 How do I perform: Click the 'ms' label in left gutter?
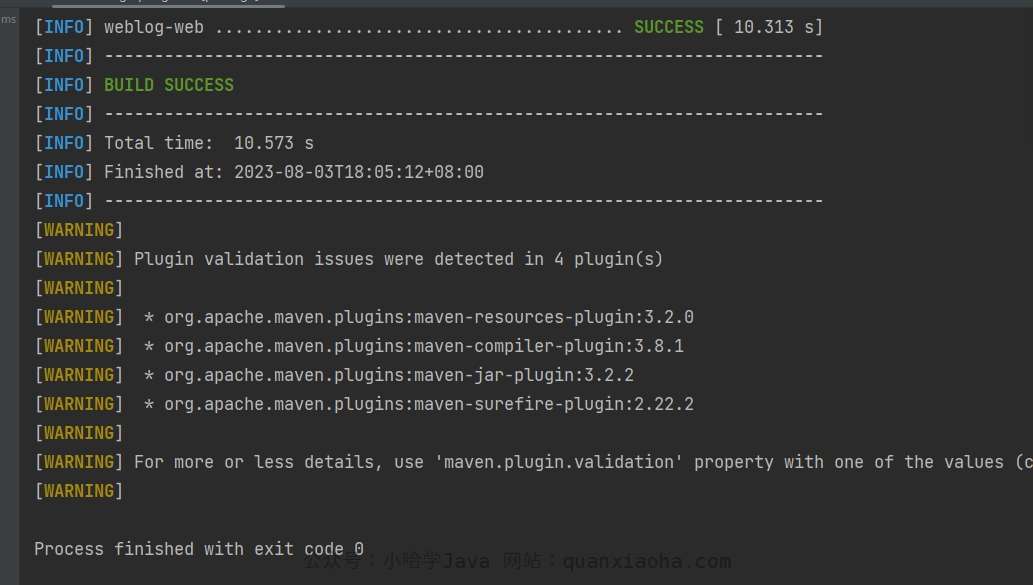coord(9,19)
